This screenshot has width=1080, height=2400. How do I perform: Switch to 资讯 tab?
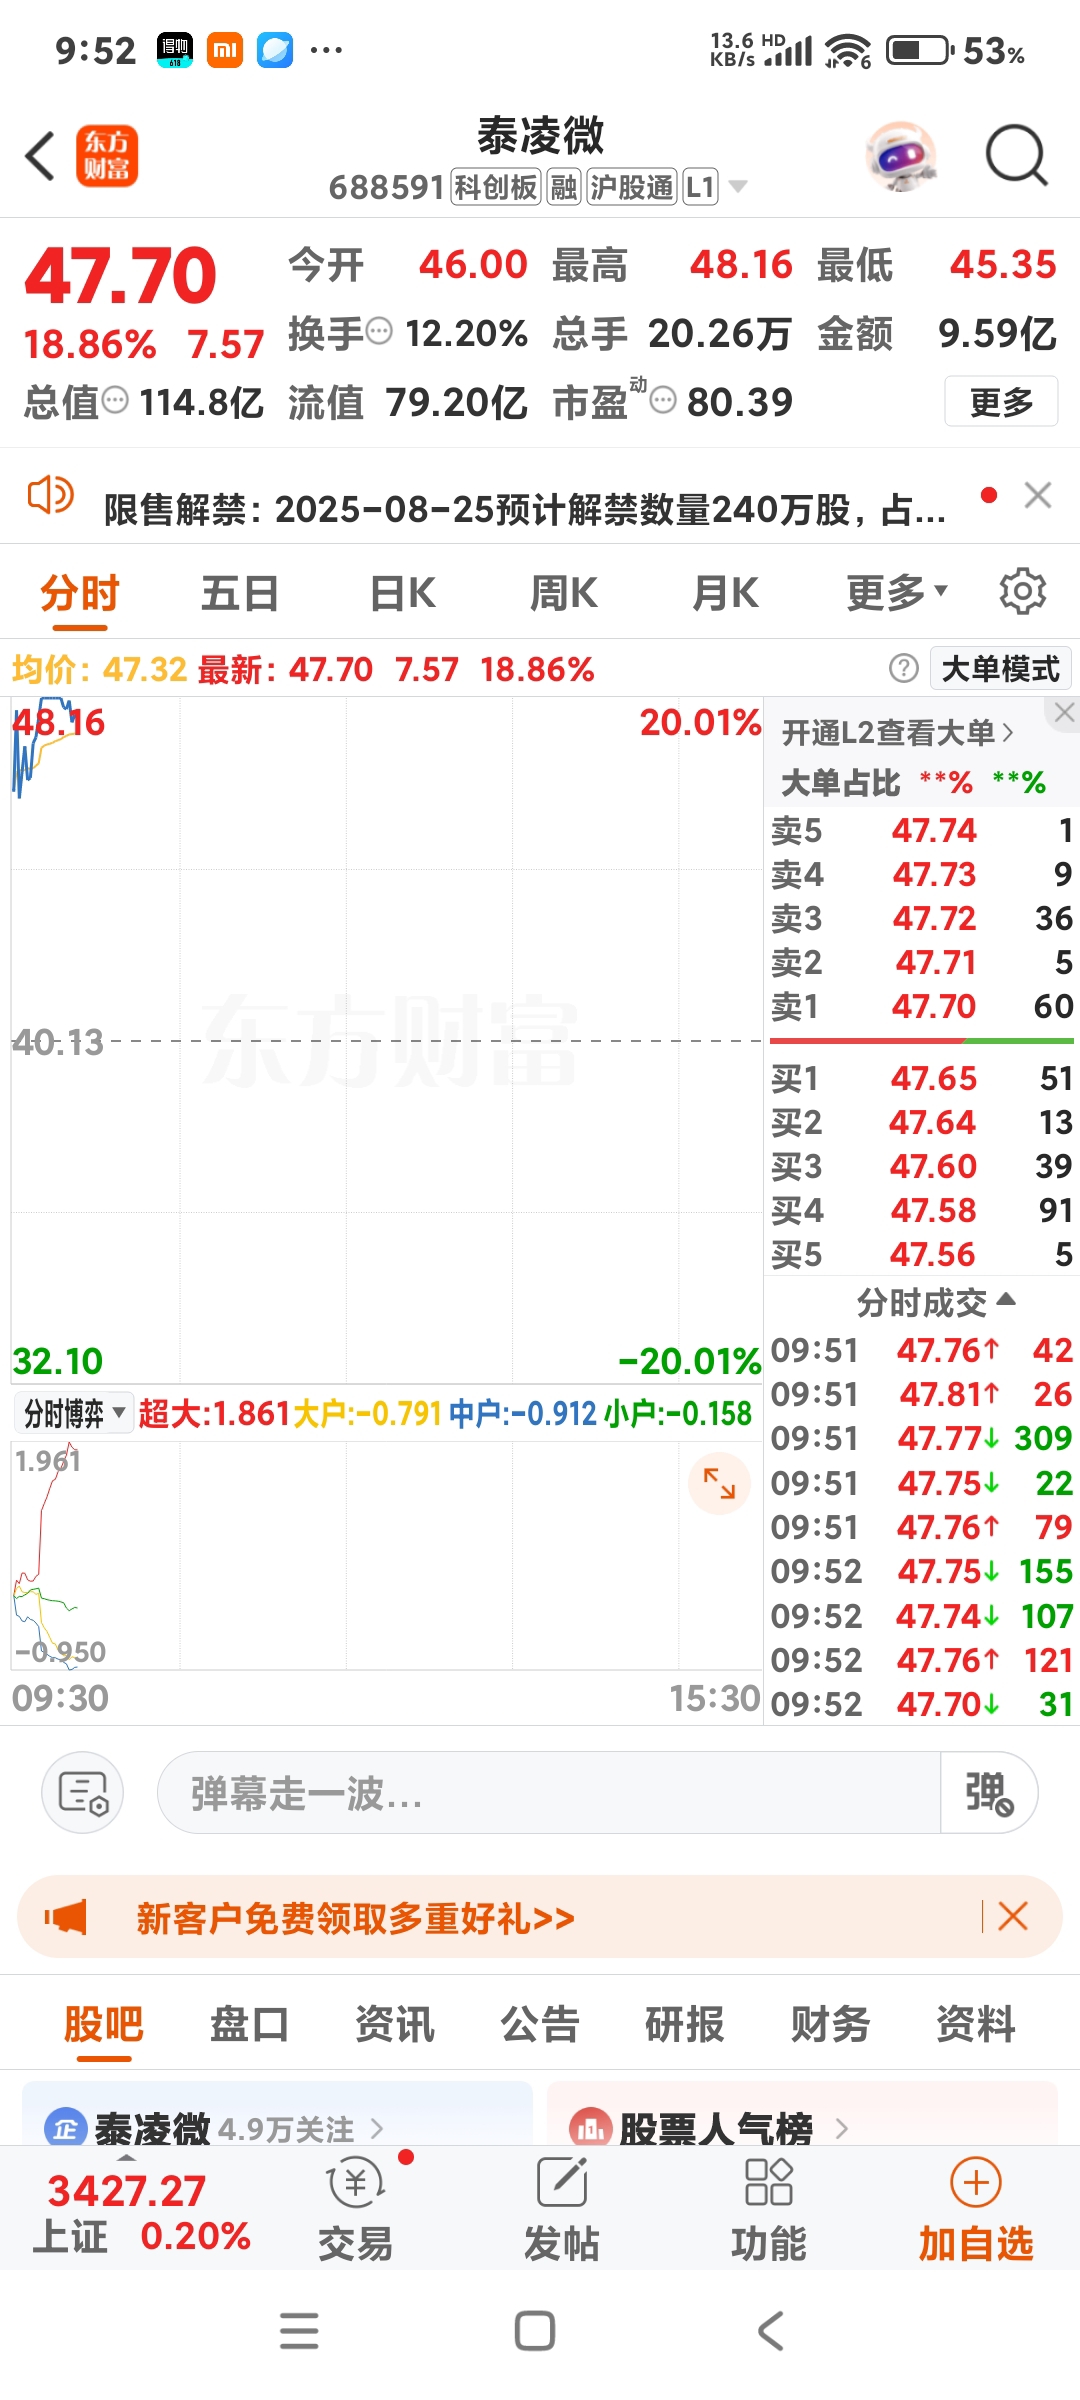(395, 2024)
